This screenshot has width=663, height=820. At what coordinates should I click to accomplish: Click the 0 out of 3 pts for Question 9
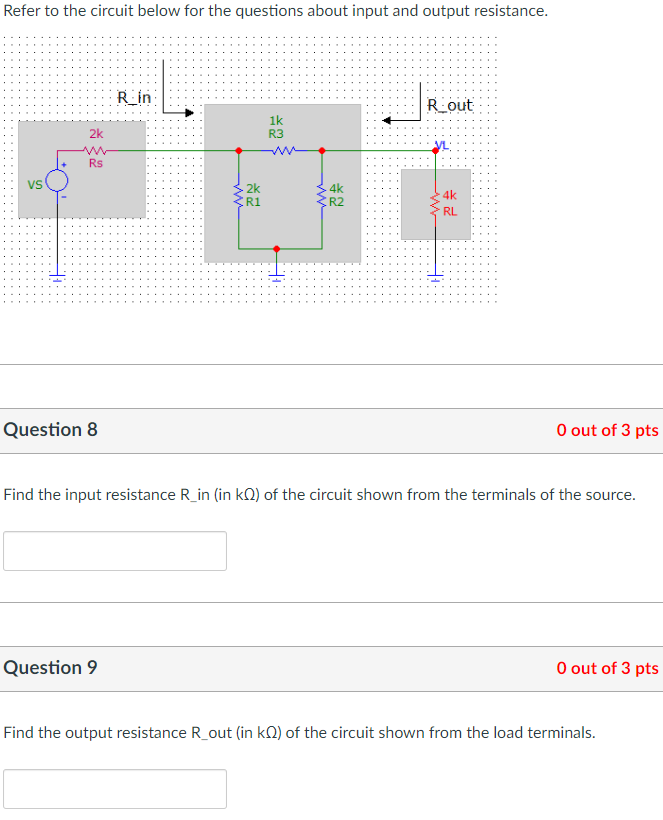(607, 668)
